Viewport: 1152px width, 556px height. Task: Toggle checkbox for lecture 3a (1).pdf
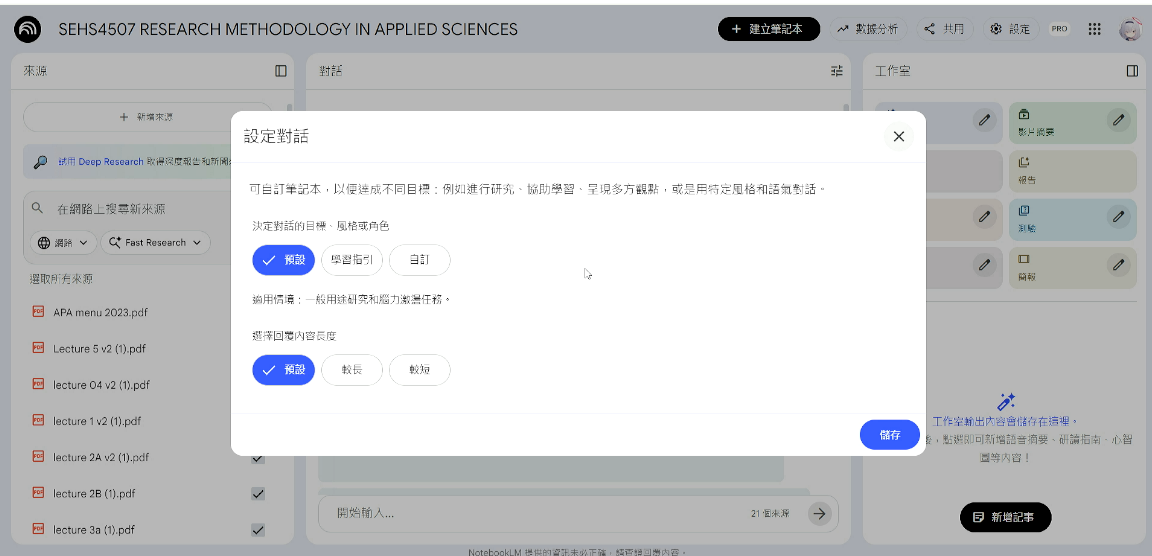click(x=258, y=530)
